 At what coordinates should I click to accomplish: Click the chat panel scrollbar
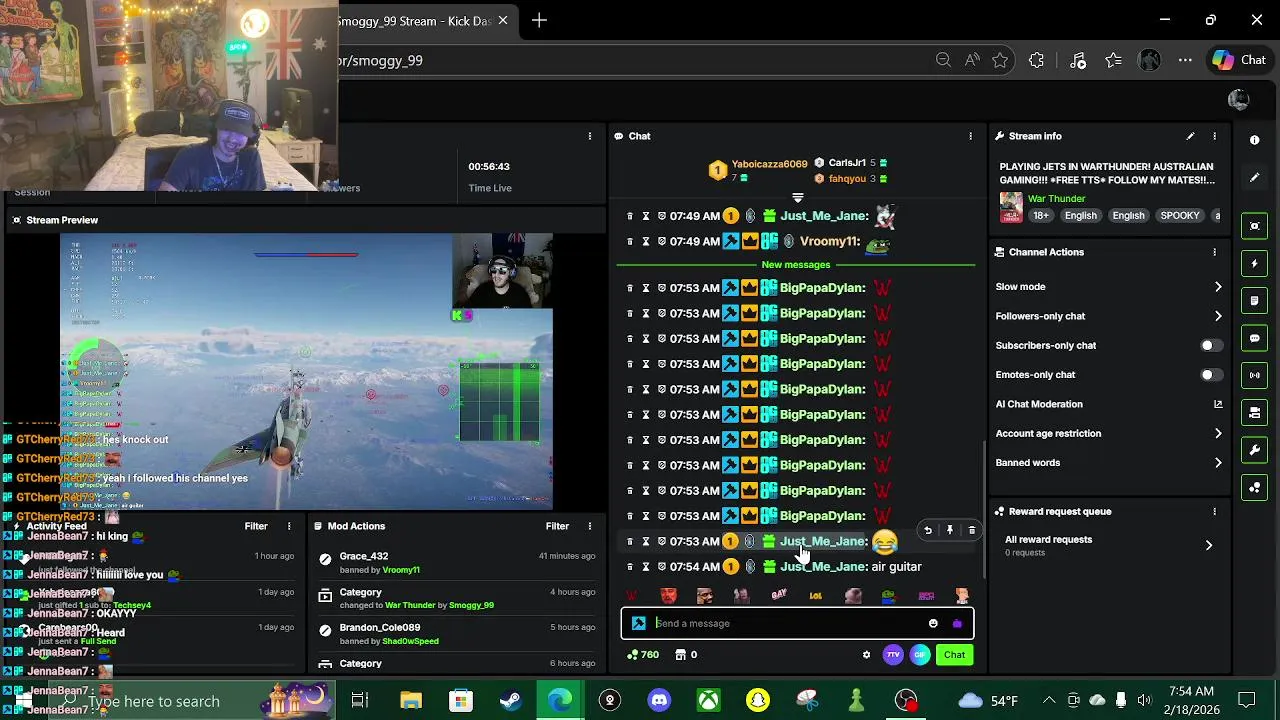tap(983, 508)
